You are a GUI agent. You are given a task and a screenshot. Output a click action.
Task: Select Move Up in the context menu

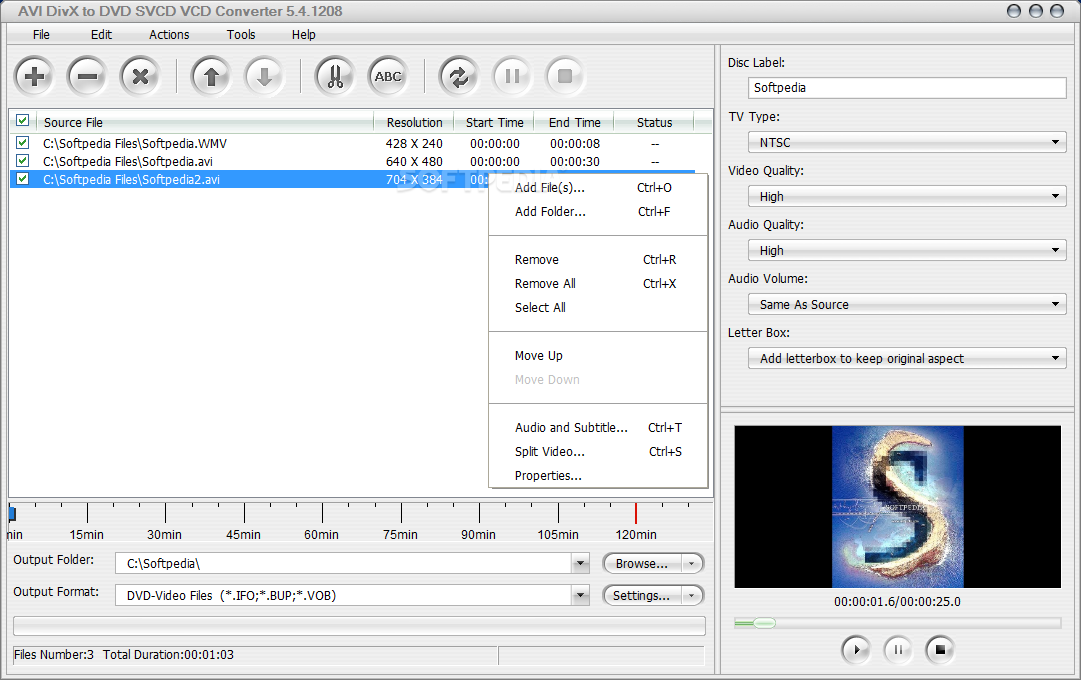click(598, 355)
